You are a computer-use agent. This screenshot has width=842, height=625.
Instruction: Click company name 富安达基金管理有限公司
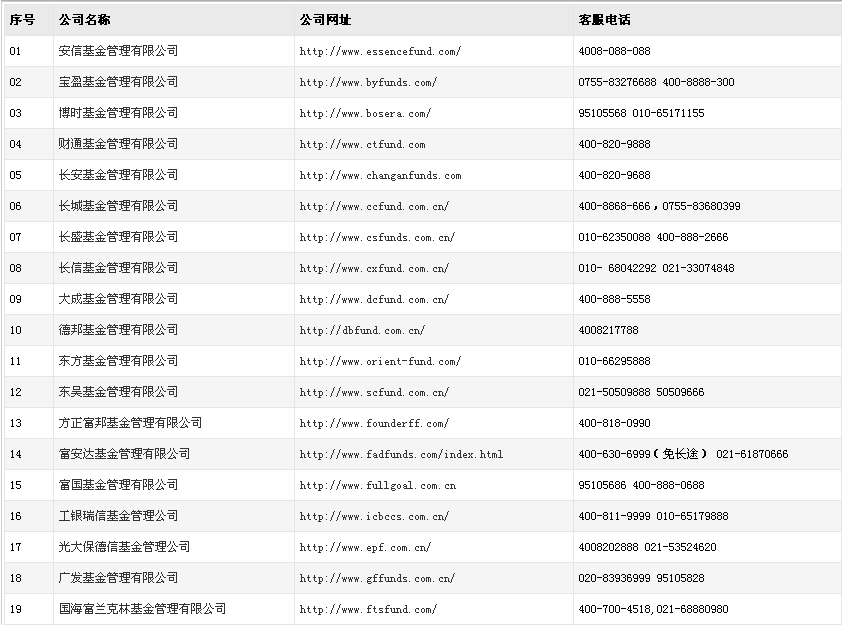pyautogui.click(x=124, y=454)
